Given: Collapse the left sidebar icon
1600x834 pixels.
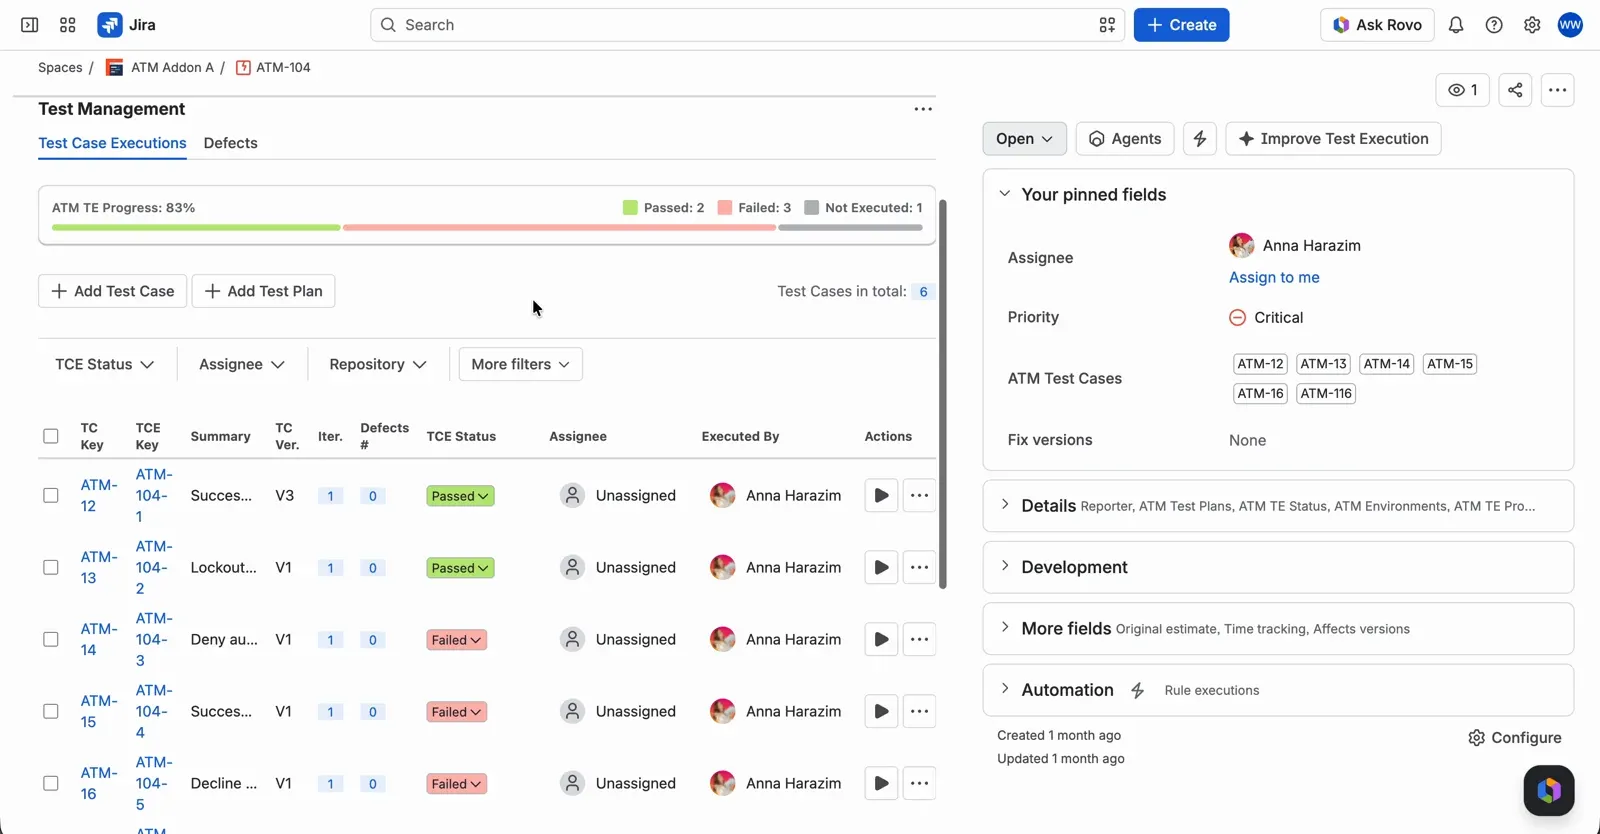Looking at the screenshot, I should coord(30,25).
